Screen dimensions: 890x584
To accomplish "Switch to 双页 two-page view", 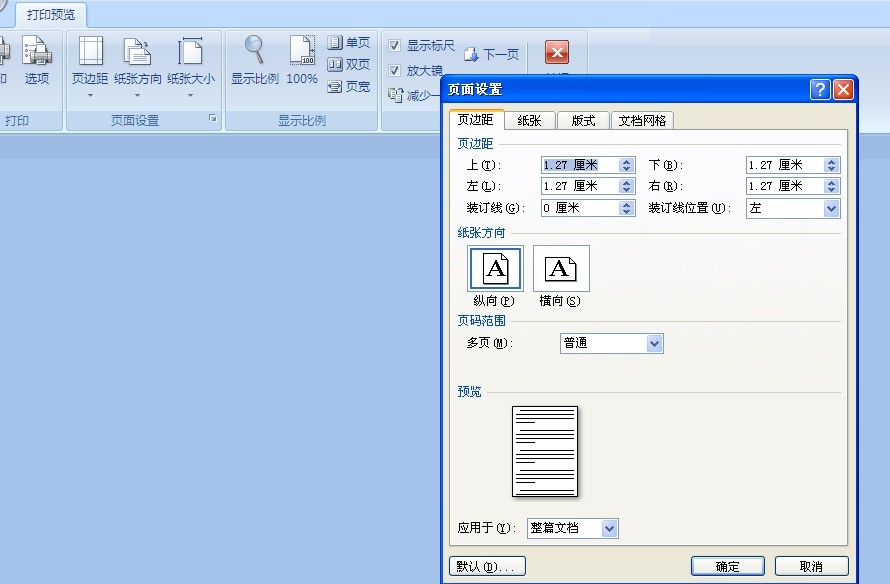I will (347, 64).
